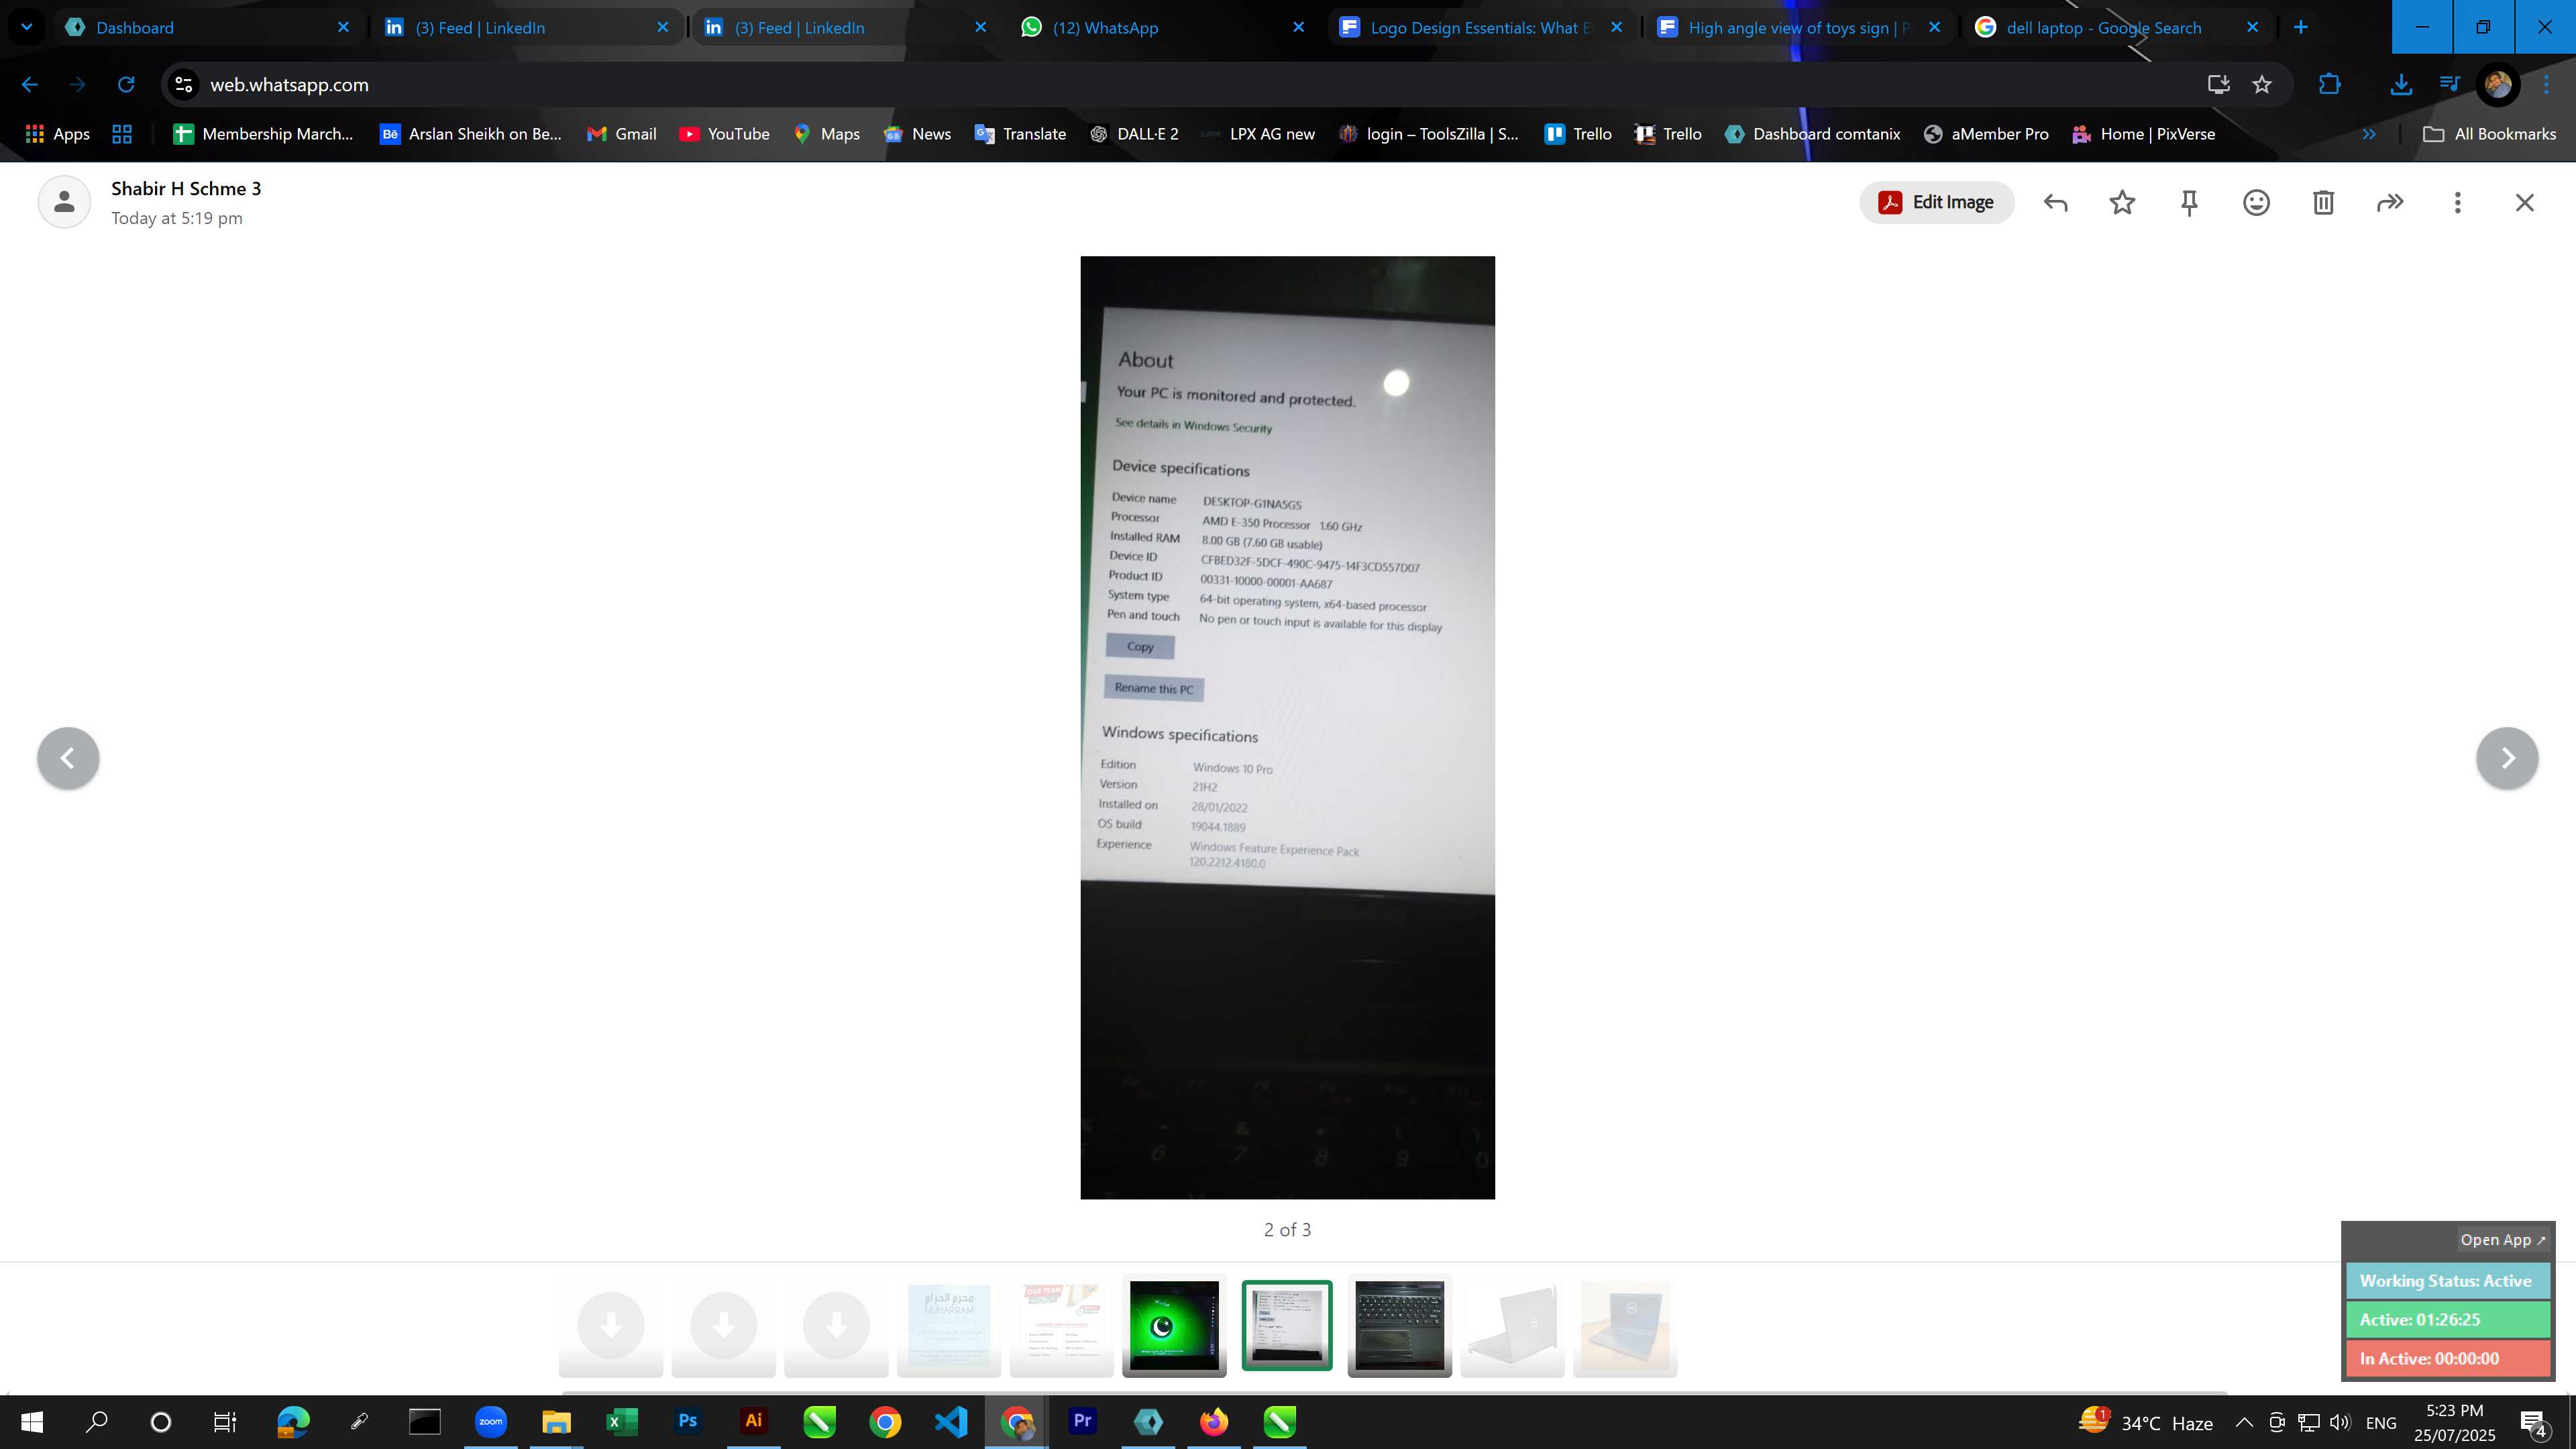Select the dark keyboard photo thumbnail
Image resolution: width=2576 pixels, height=1449 pixels.
click(x=1399, y=1325)
